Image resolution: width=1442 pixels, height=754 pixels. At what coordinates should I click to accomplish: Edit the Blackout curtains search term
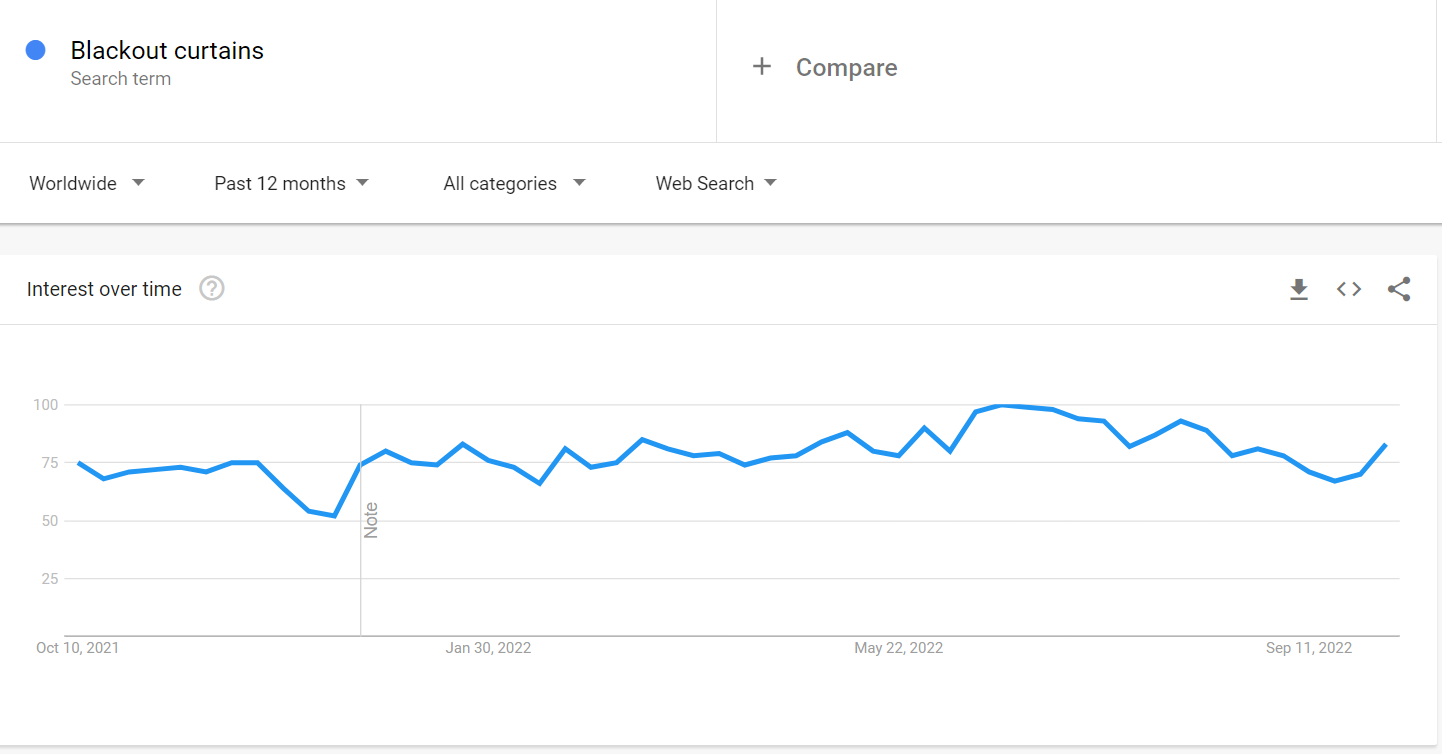pos(167,50)
